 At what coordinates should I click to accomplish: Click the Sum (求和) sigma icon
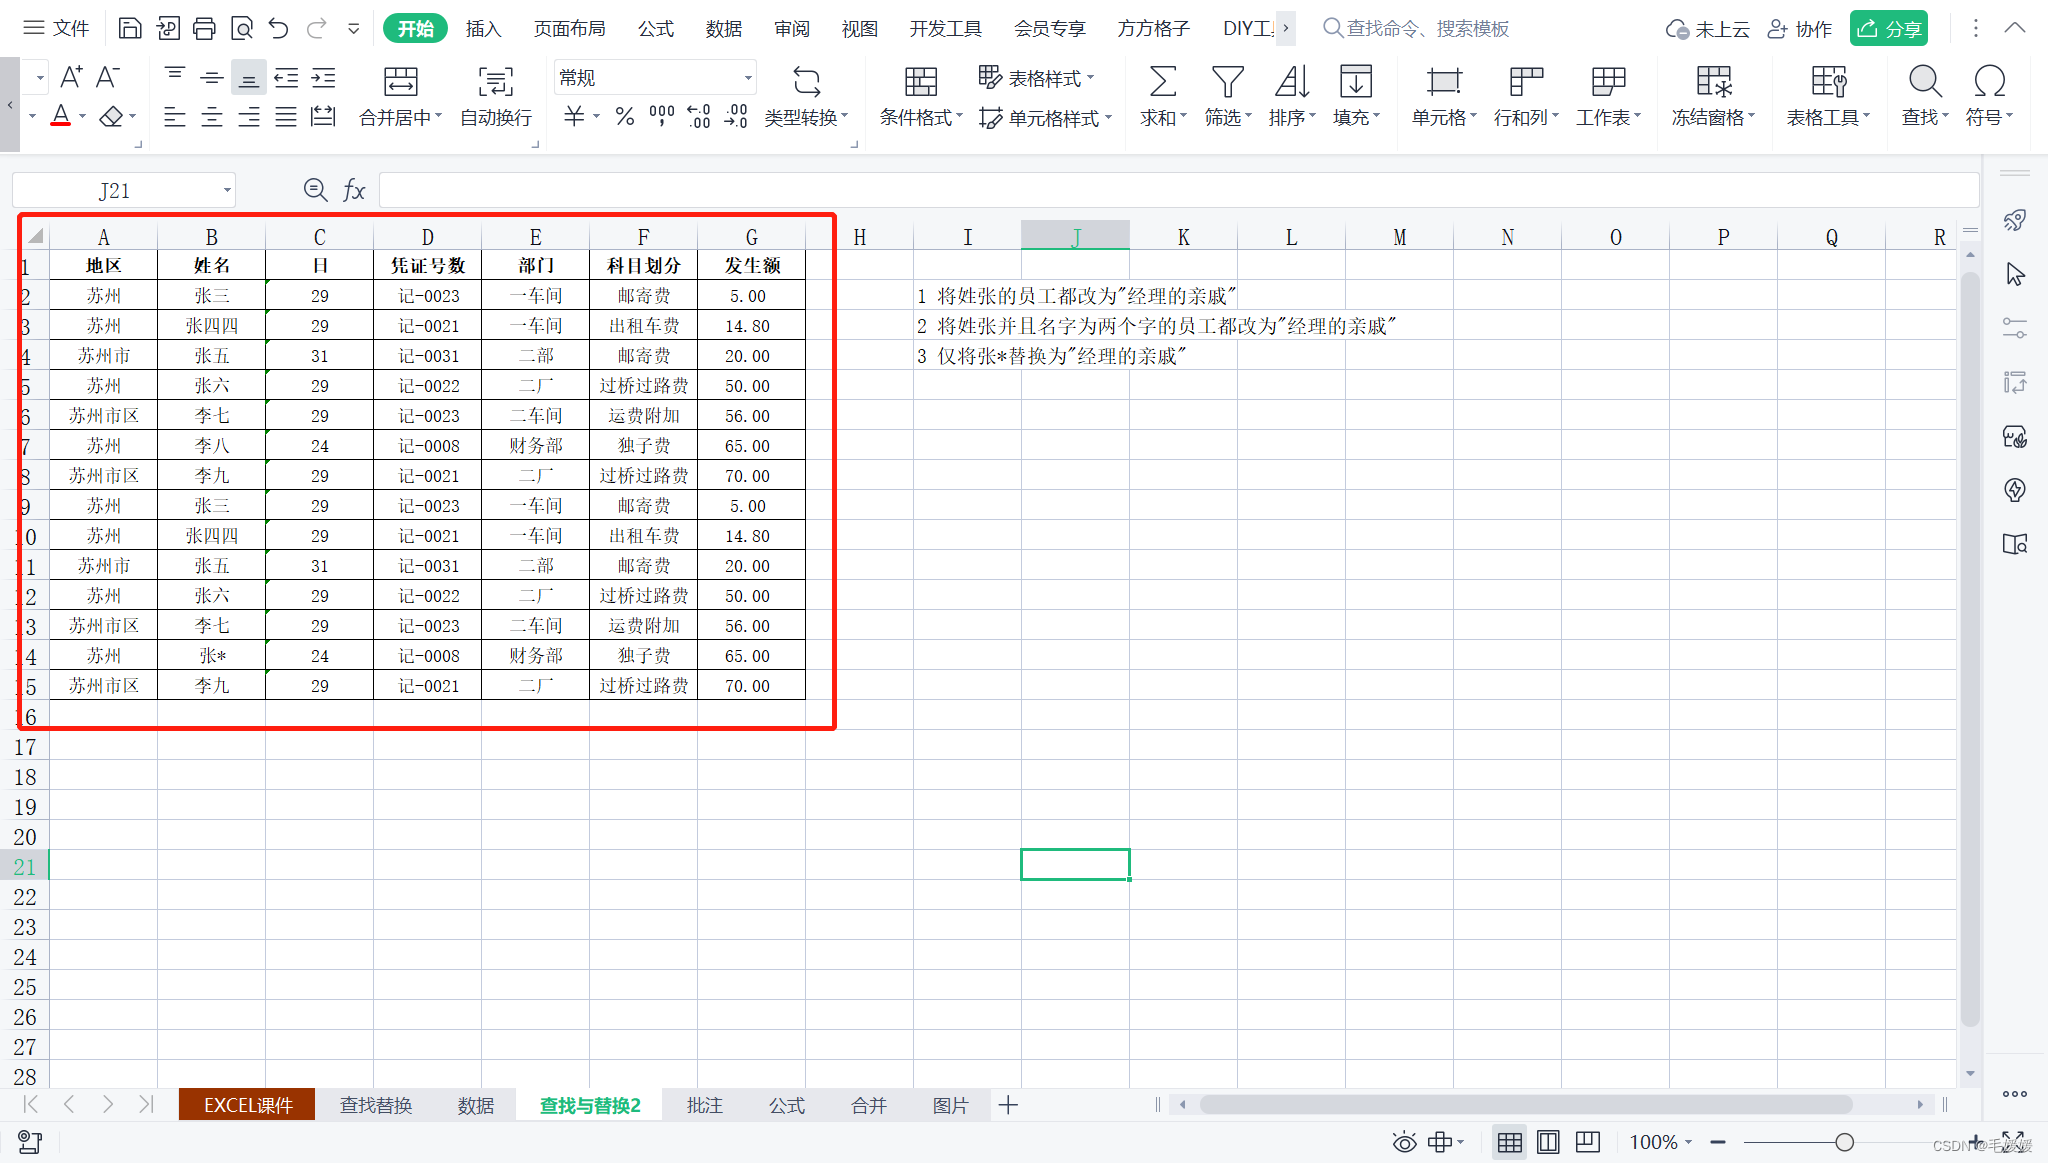1162,82
